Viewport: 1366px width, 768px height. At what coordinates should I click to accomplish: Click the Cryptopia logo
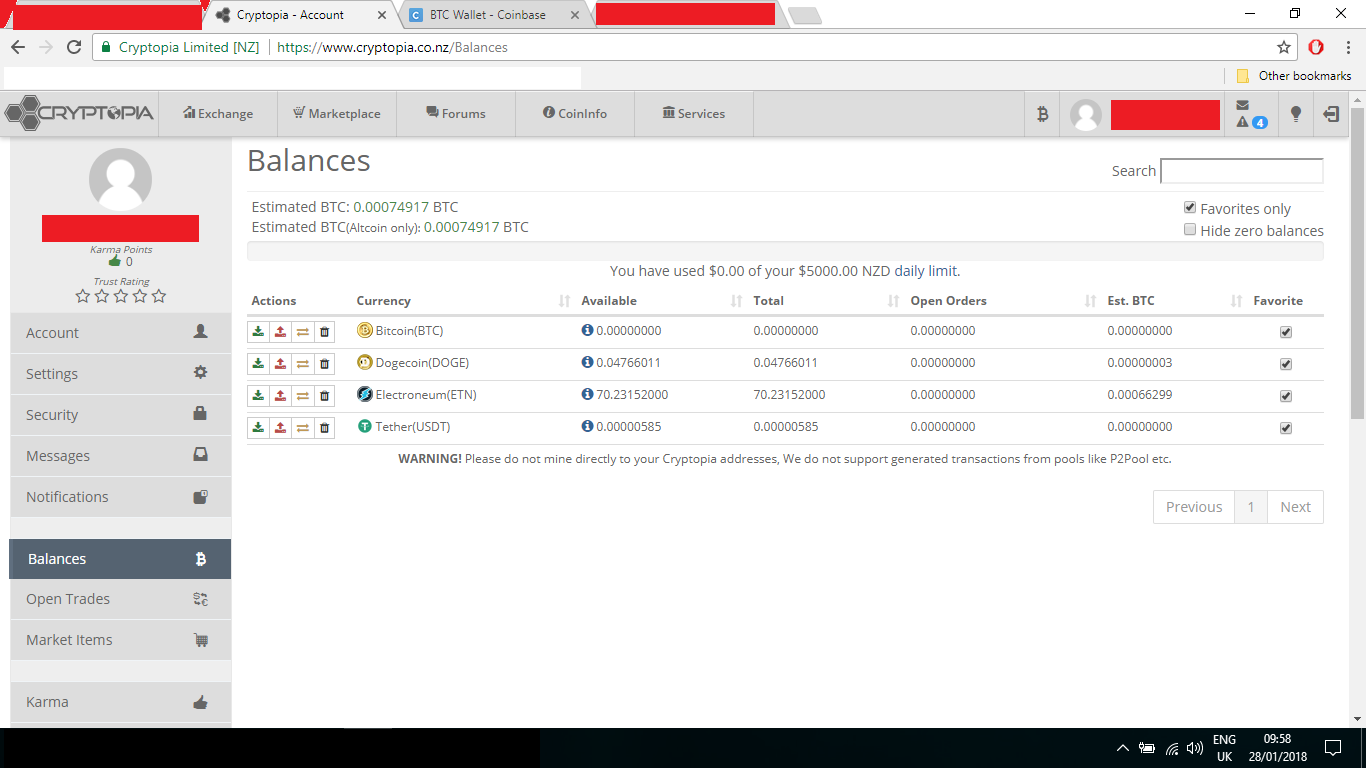[x=80, y=113]
